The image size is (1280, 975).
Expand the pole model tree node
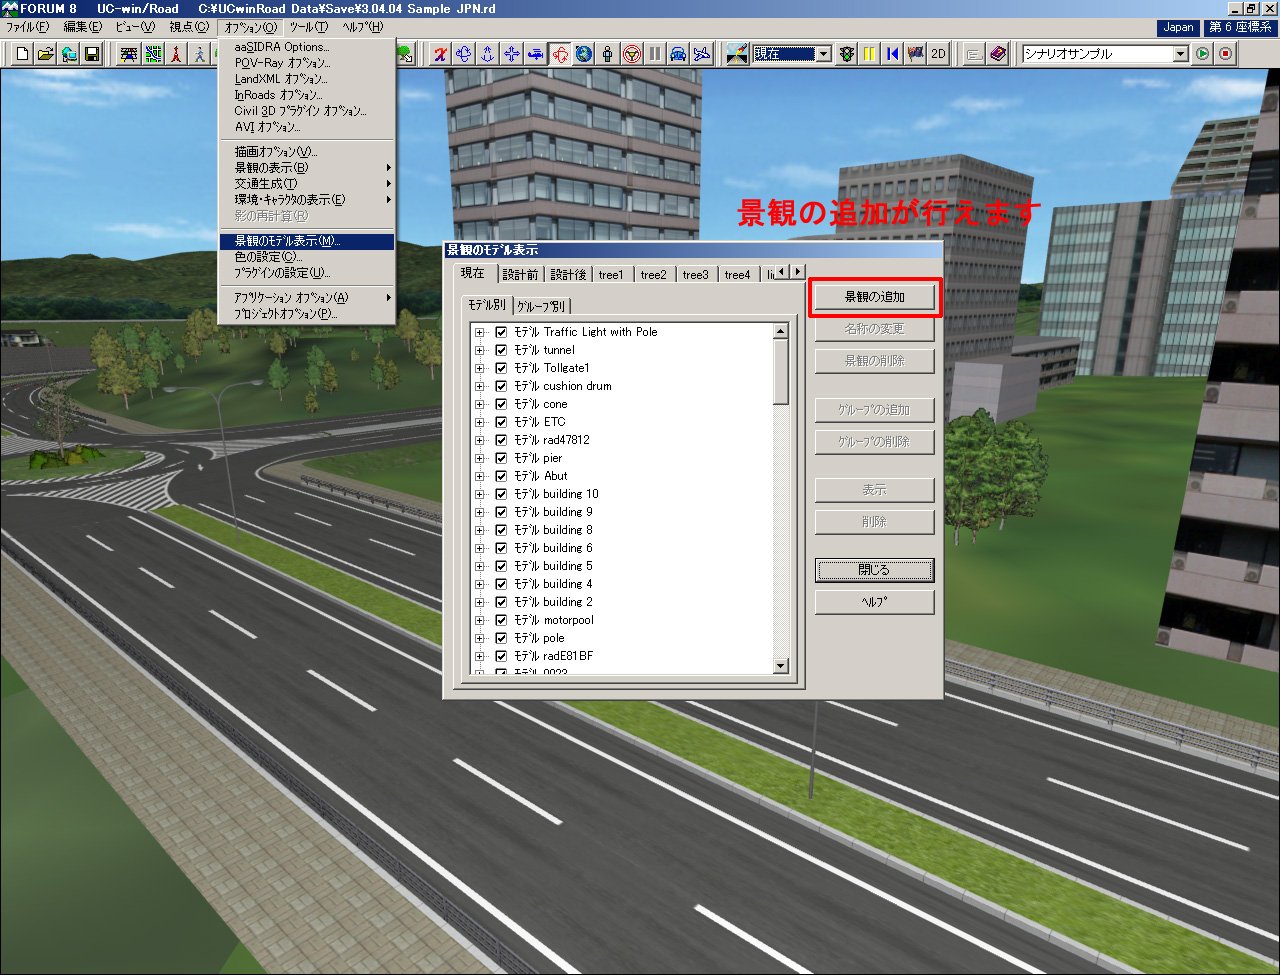[x=480, y=638]
